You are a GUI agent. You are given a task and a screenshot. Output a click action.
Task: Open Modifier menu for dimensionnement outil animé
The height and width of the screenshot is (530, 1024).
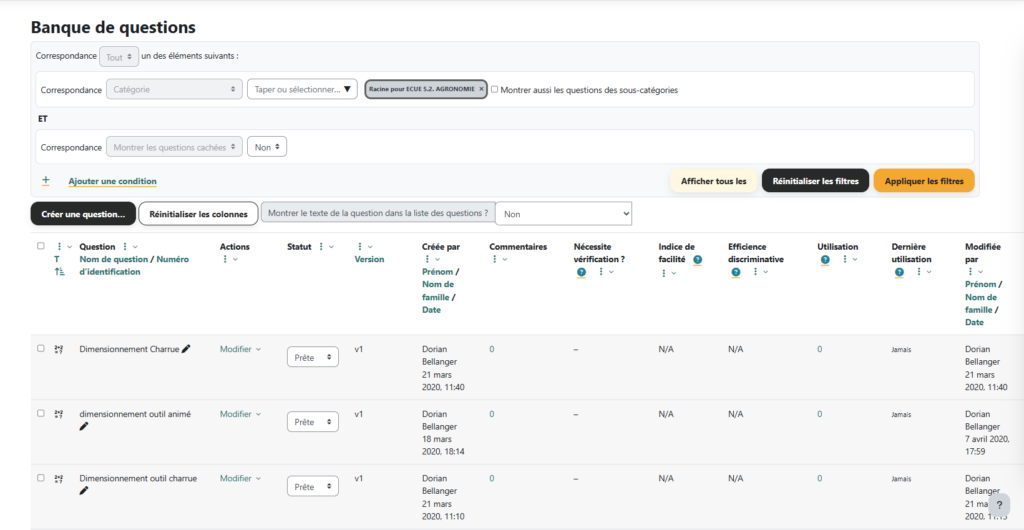tap(240, 414)
